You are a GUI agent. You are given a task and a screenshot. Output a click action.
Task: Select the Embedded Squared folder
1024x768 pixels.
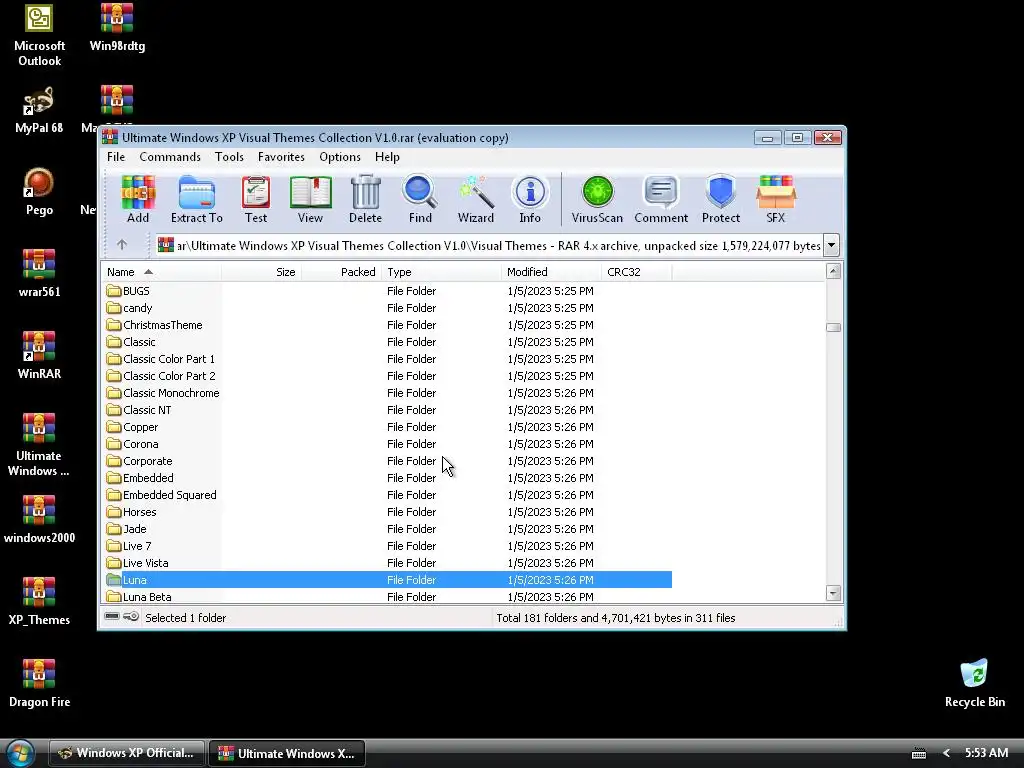click(162, 494)
